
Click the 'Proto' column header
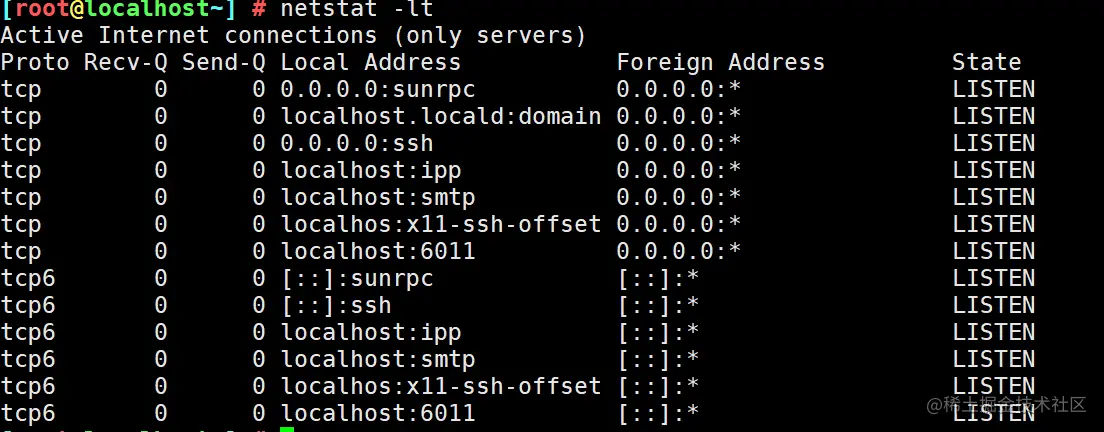point(35,63)
